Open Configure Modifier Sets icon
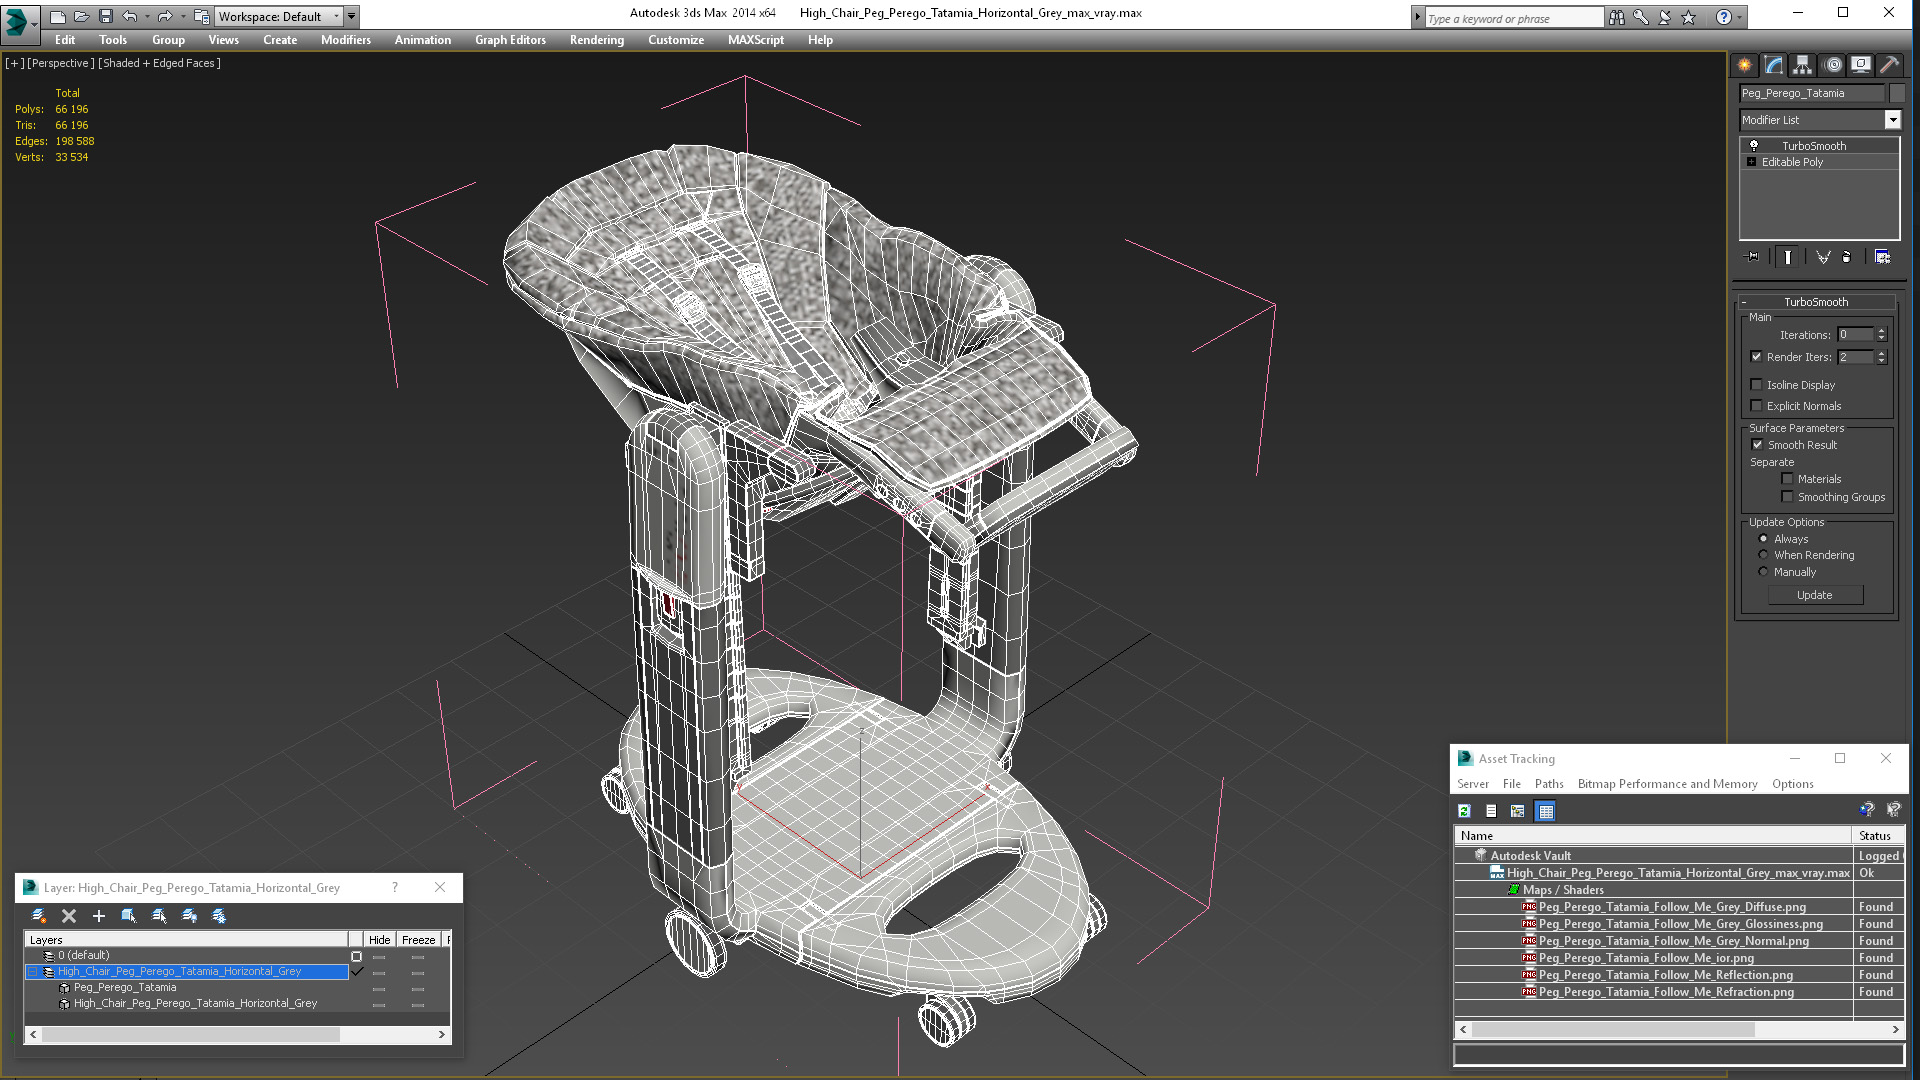This screenshot has width=1920, height=1080. [x=1882, y=257]
